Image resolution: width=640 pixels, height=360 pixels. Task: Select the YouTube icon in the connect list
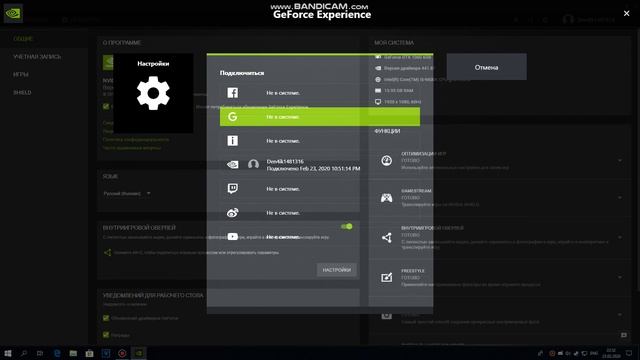[x=233, y=237]
